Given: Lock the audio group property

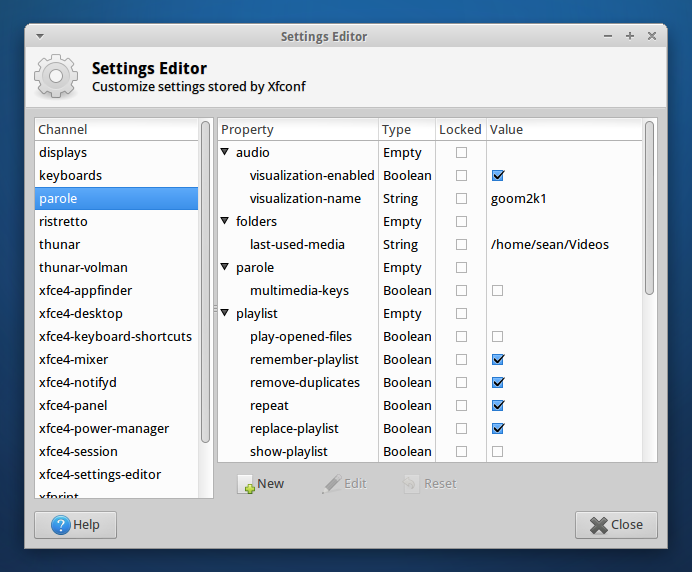Looking at the screenshot, I should click(x=461, y=153).
